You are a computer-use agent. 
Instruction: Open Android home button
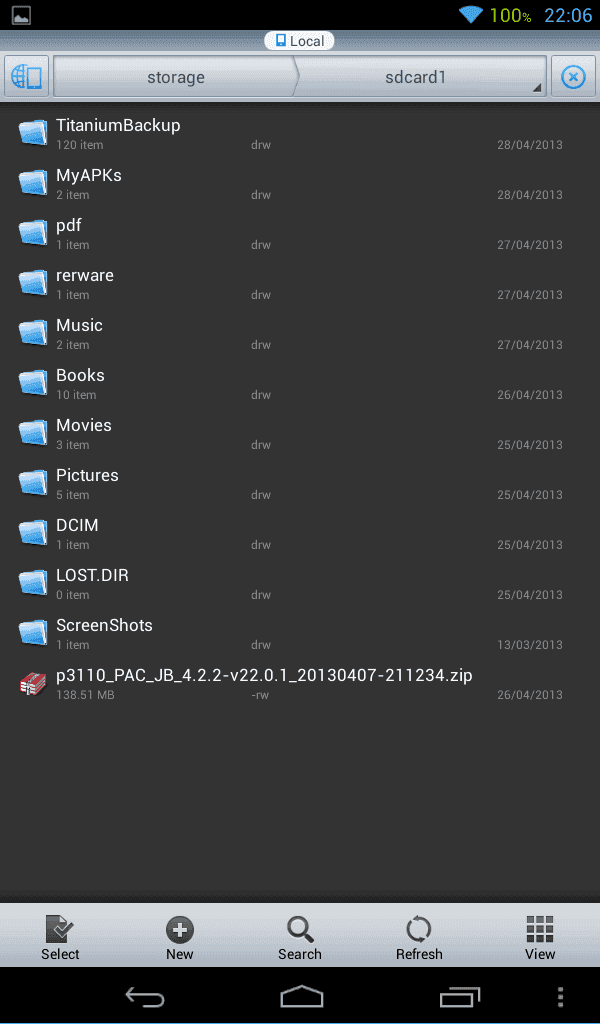301,997
